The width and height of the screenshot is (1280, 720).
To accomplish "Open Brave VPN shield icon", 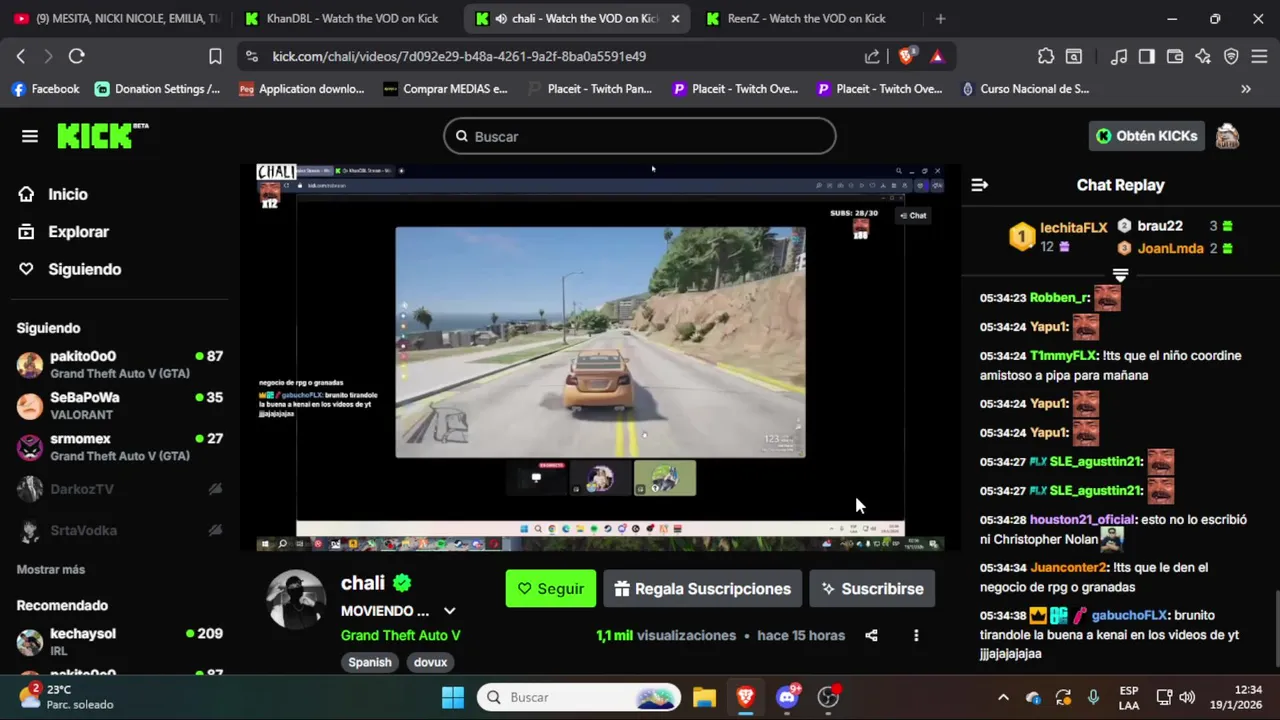I will pyautogui.click(x=1231, y=56).
